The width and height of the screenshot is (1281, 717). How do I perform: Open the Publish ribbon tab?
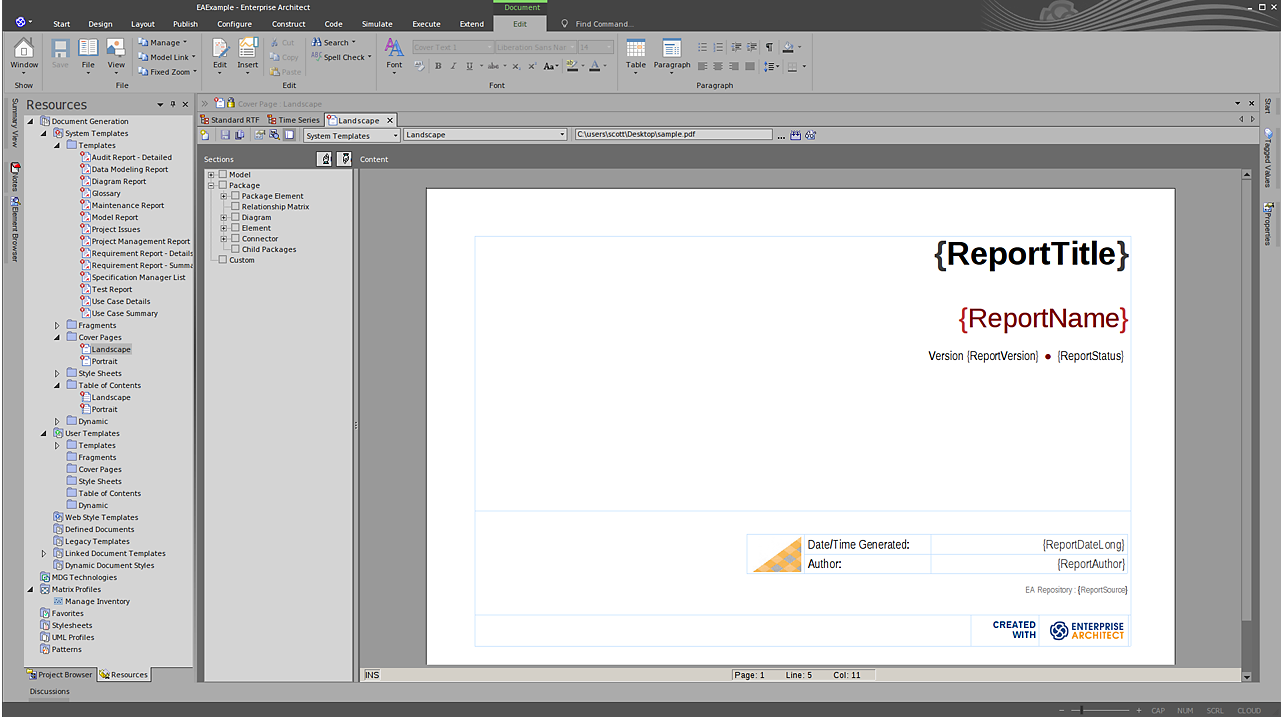[x=185, y=24]
